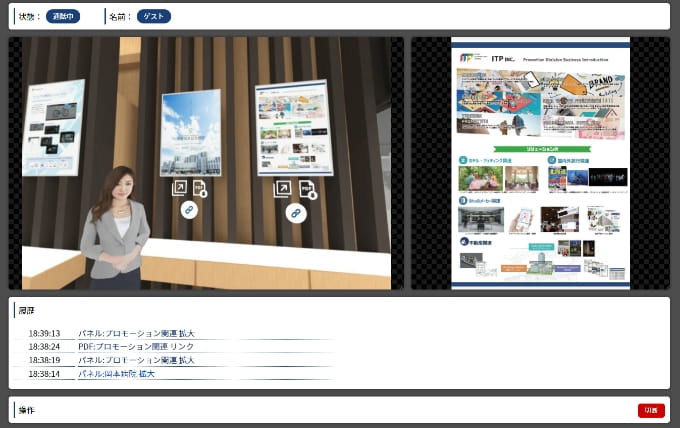The image size is (680, 428).
Task: Click the ITP Inc. document preview
Action: click(x=540, y=163)
